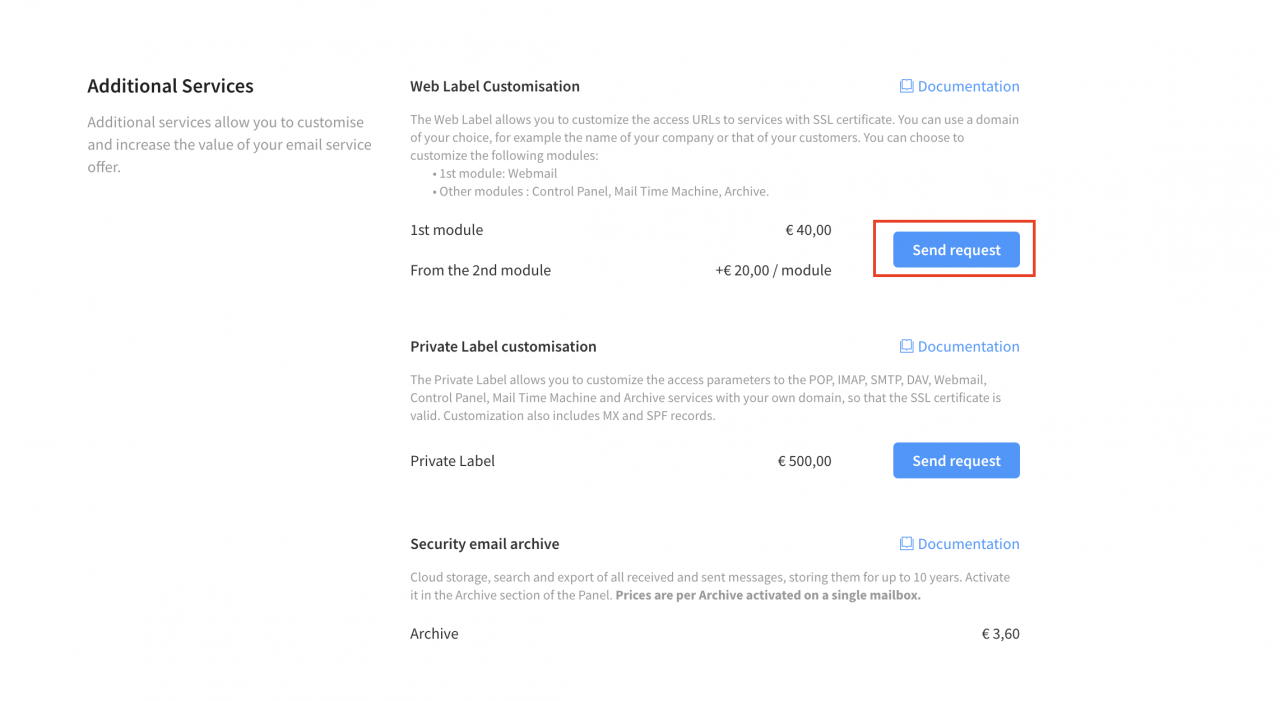Select the Private Label pricing row label
This screenshot has width=1280, height=701.
tap(452, 461)
